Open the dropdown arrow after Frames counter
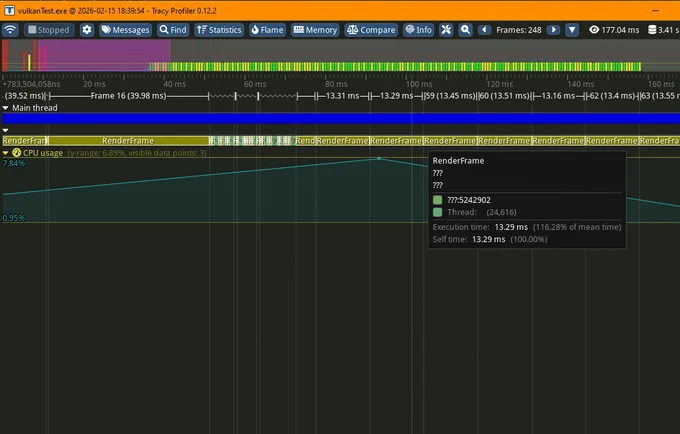This screenshot has height=434, width=680. coord(572,29)
